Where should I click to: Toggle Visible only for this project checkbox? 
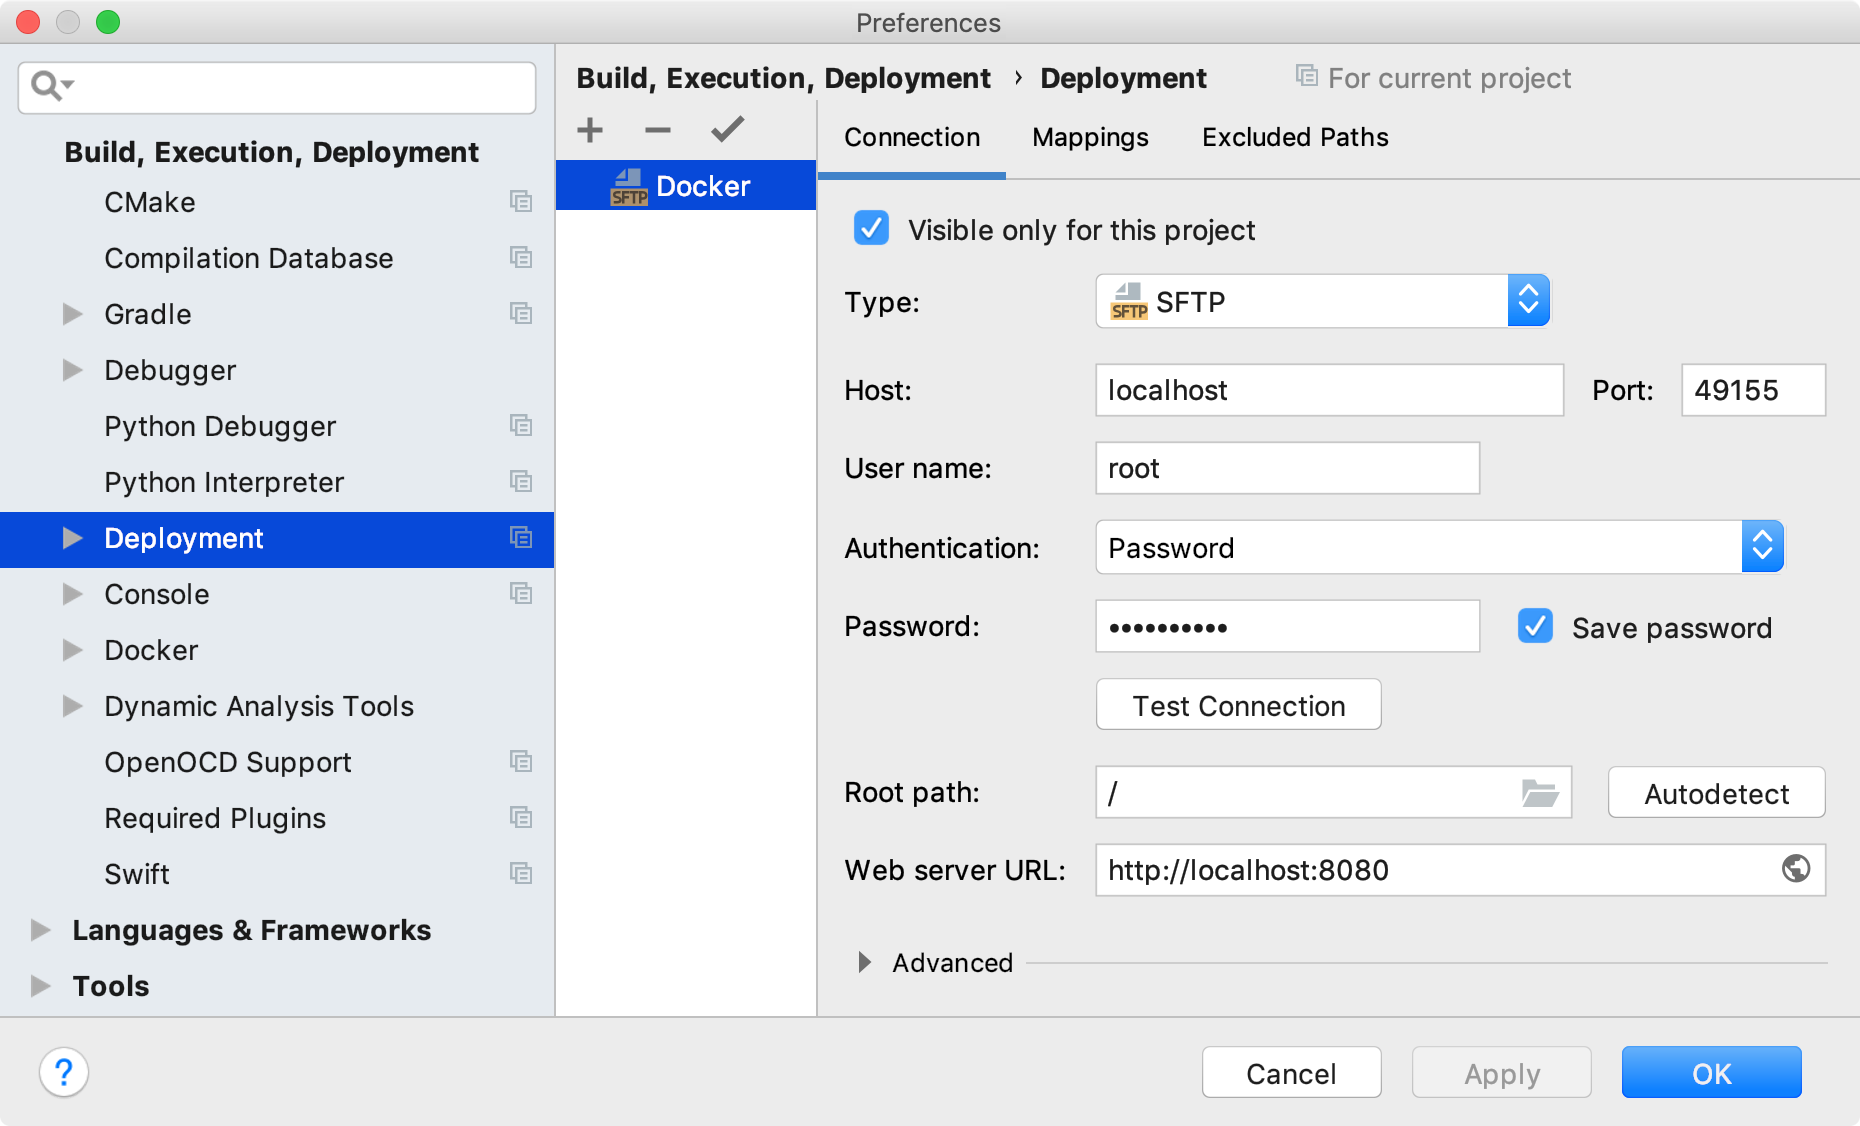click(x=871, y=229)
